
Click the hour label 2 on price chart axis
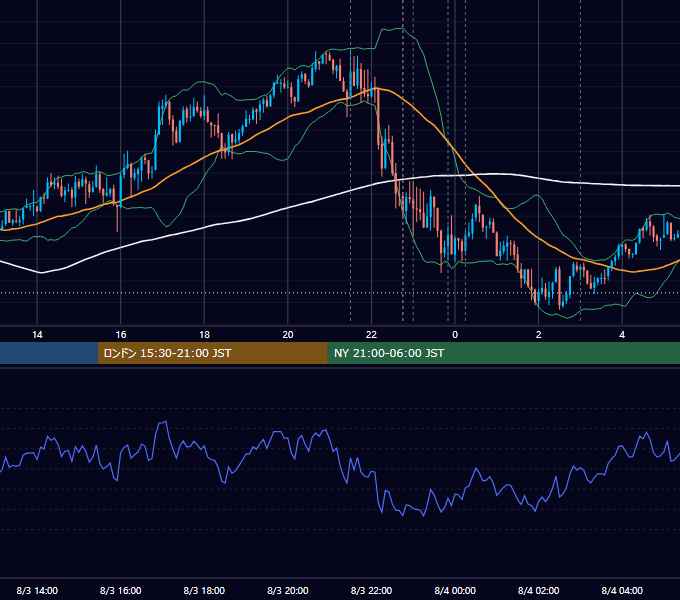pyautogui.click(x=538, y=335)
